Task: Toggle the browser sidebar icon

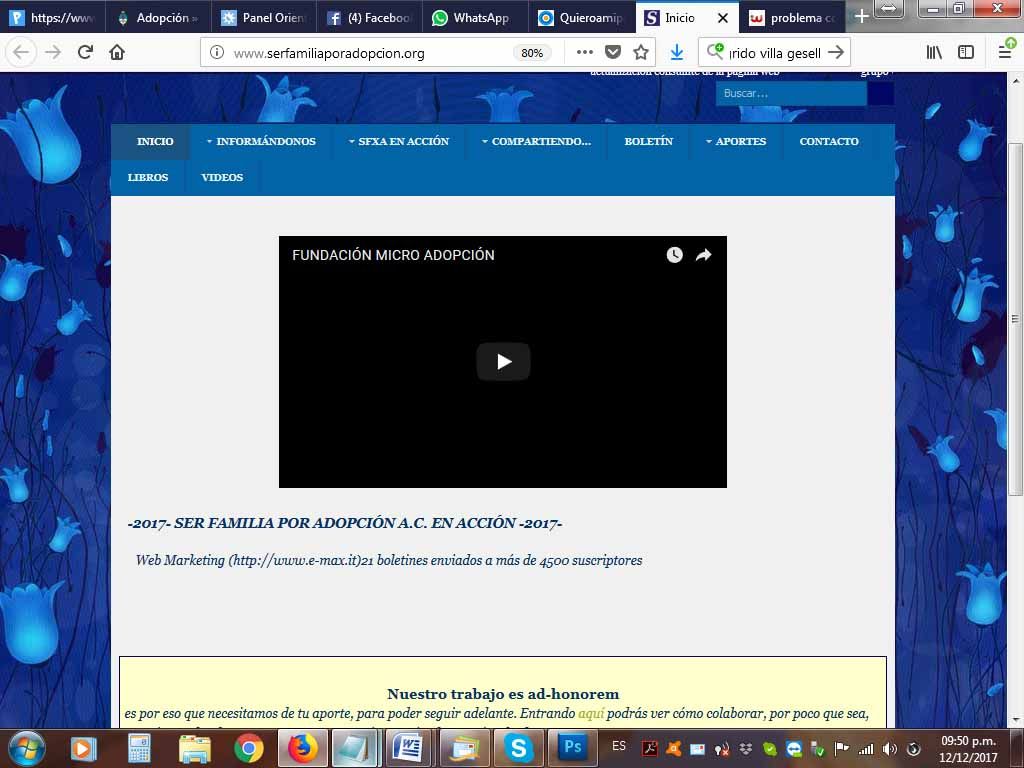Action: click(966, 52)
